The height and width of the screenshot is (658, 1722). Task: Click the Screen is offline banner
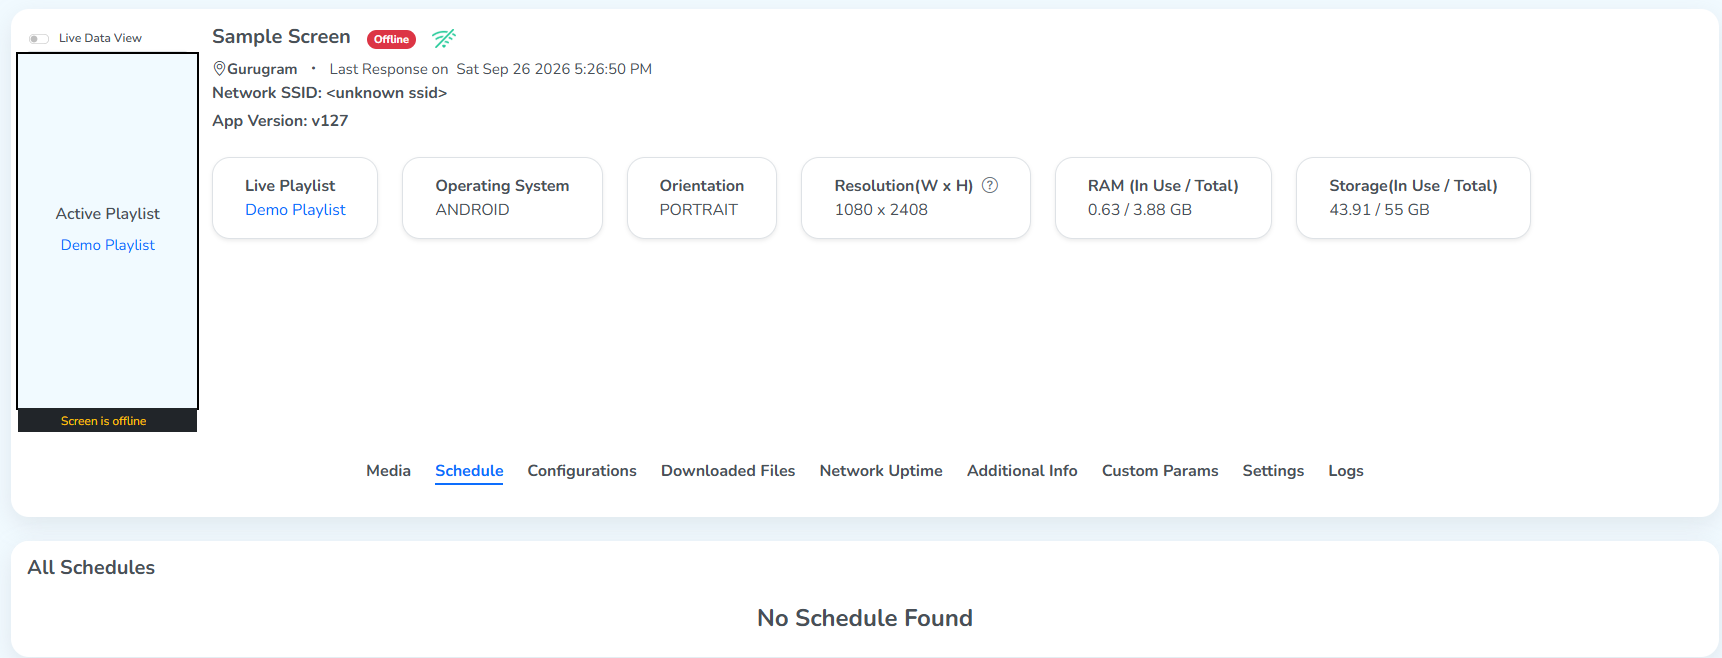coord(108,421)
